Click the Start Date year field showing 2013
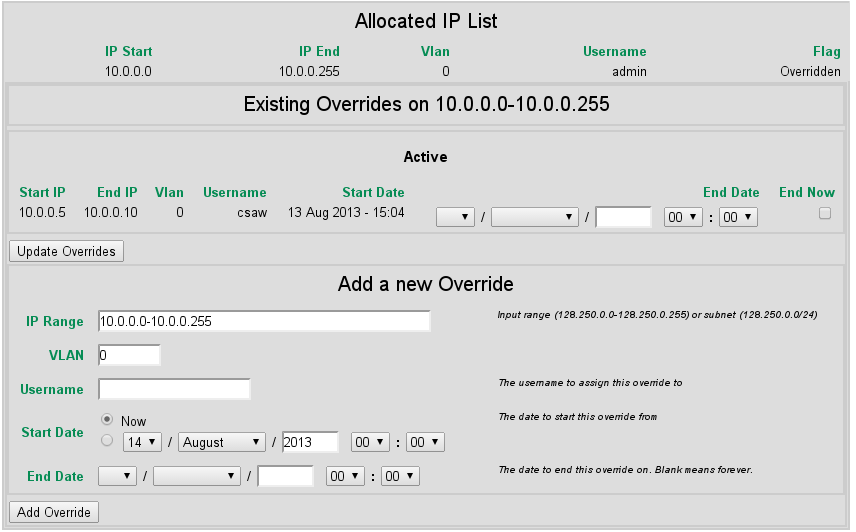Viewport: 856px width, 532px height. [x=310, y=442]
